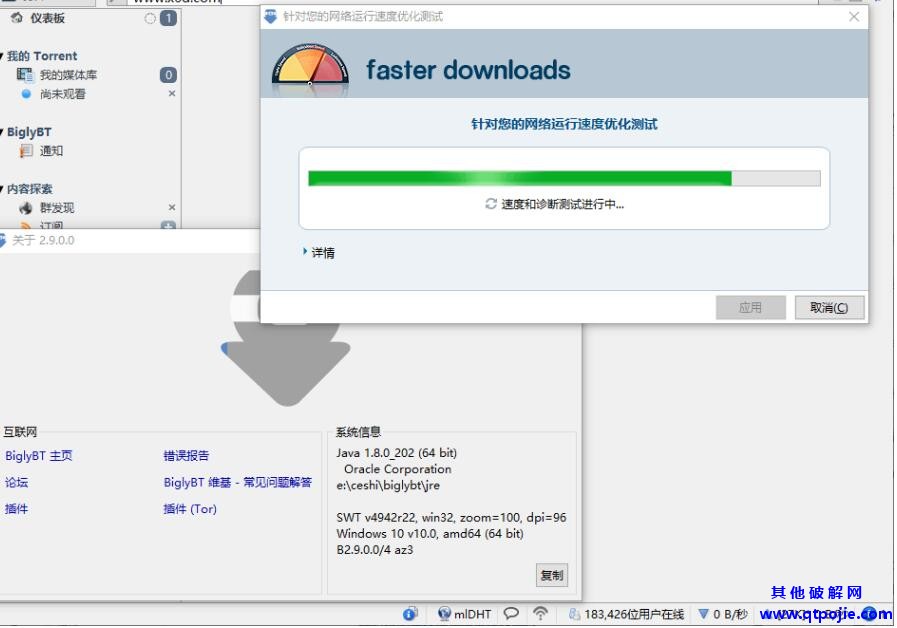The width and height of the screenshot is (897, 628).
Task: Click the mlDHT globe status icon
Action: (x=444, y=614)
